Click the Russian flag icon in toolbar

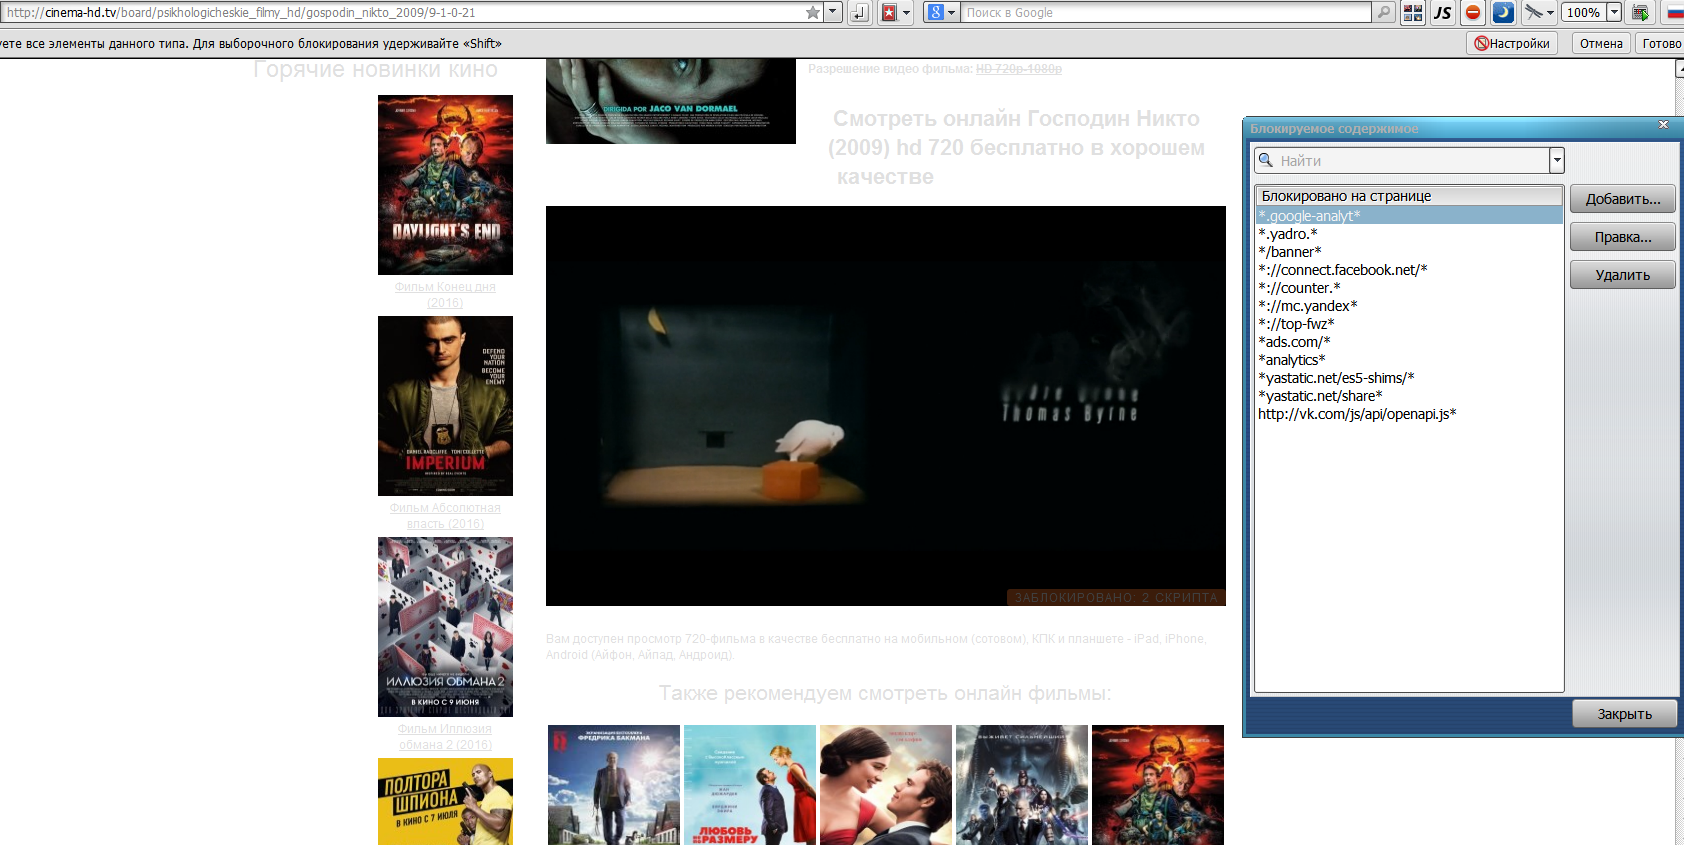pos(1674,13)
